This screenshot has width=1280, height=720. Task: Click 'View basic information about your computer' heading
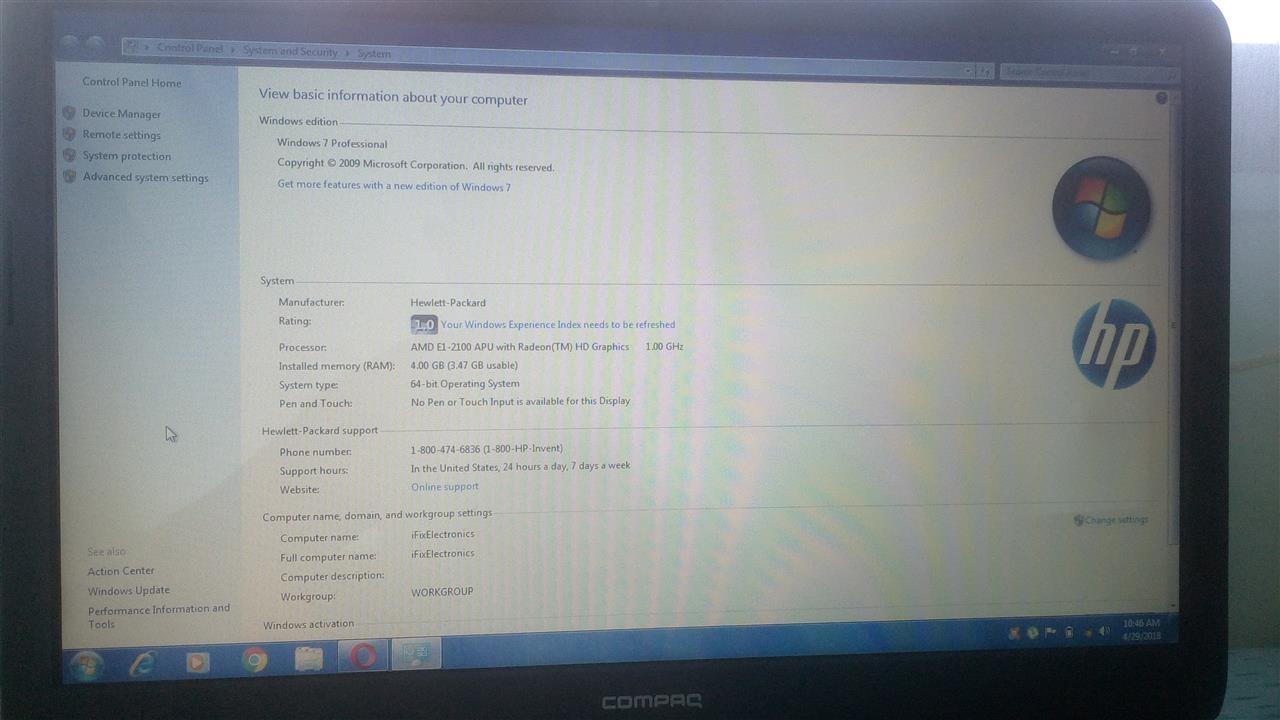click(x=393, y=98)
